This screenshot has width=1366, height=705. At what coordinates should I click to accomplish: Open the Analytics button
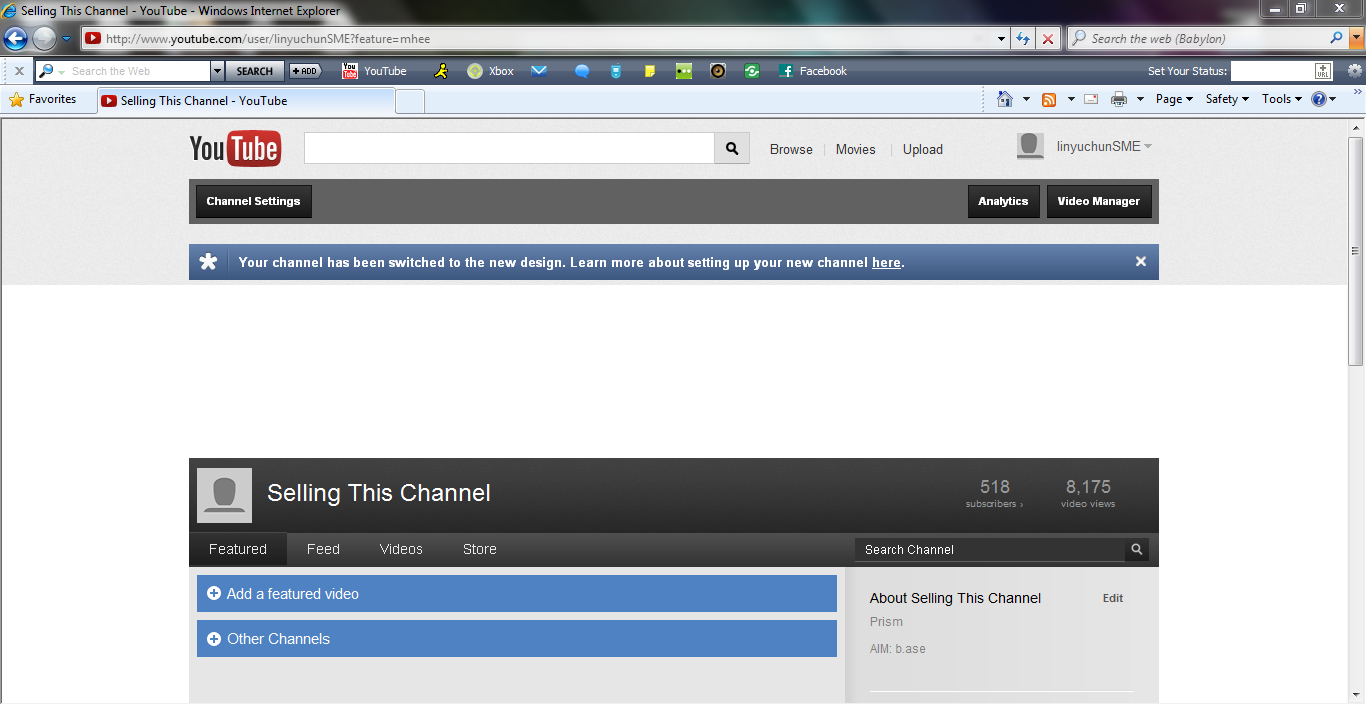coord(1003,201)
